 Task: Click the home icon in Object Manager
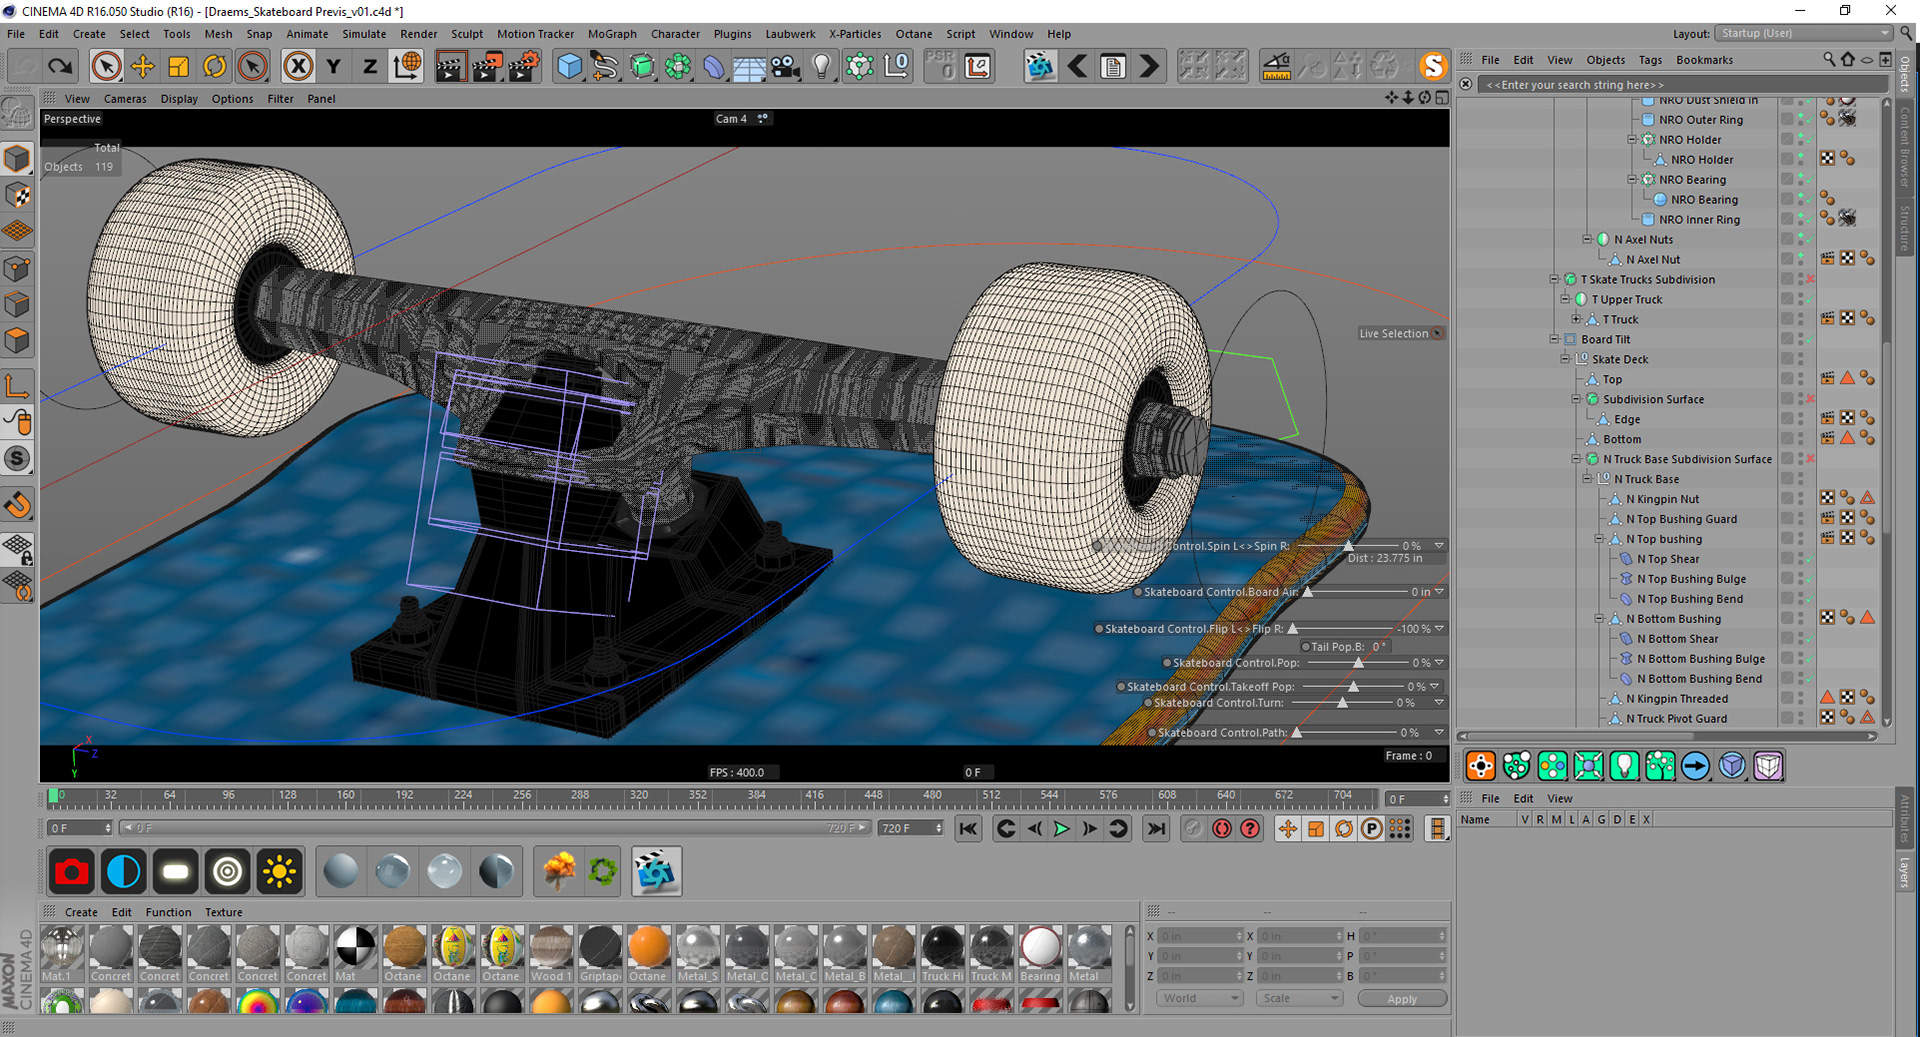(x=1848, y=60)
